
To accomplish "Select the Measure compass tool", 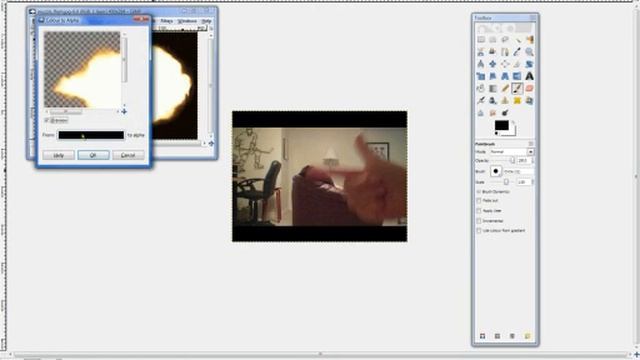I will [x=481, y=64].
